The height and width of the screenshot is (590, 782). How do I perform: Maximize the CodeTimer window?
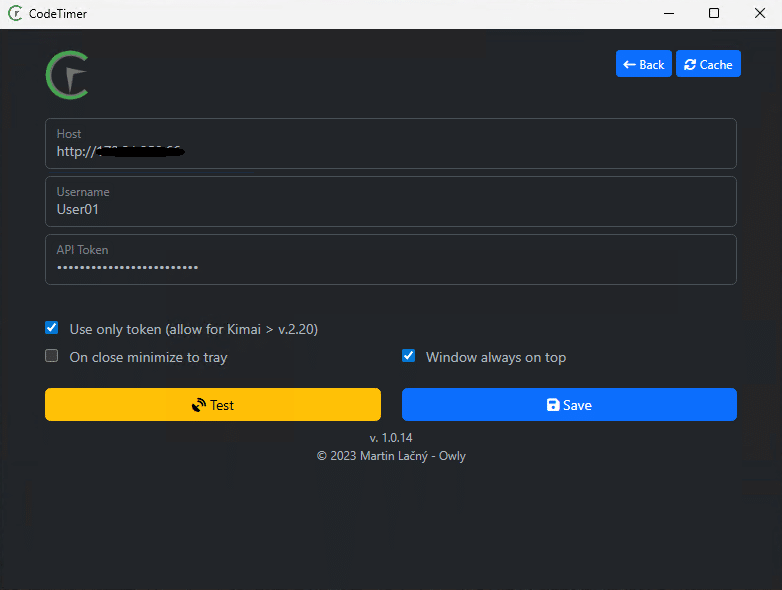coord(713,14)
